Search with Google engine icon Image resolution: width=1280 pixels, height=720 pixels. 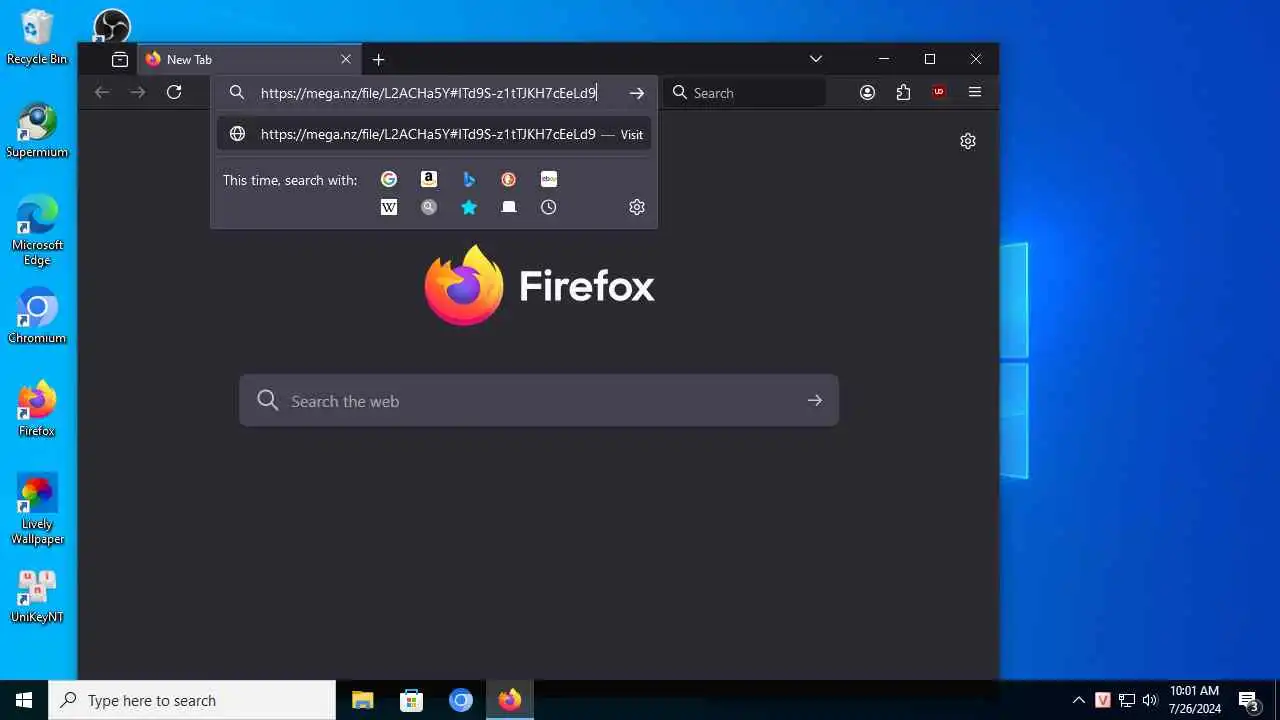pyautogui.click(x=389, y=179)
